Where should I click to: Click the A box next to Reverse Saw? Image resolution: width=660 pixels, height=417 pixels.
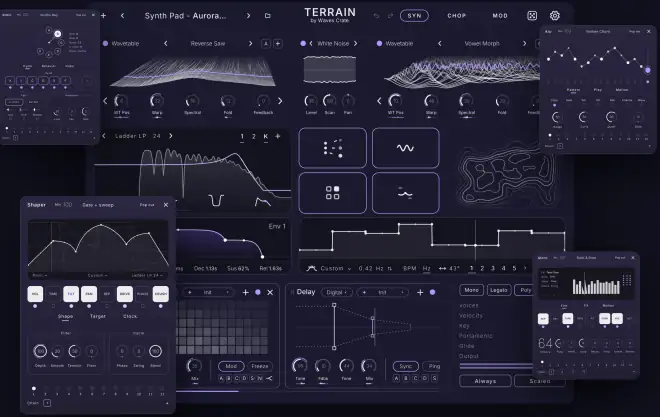coord(266,43)
